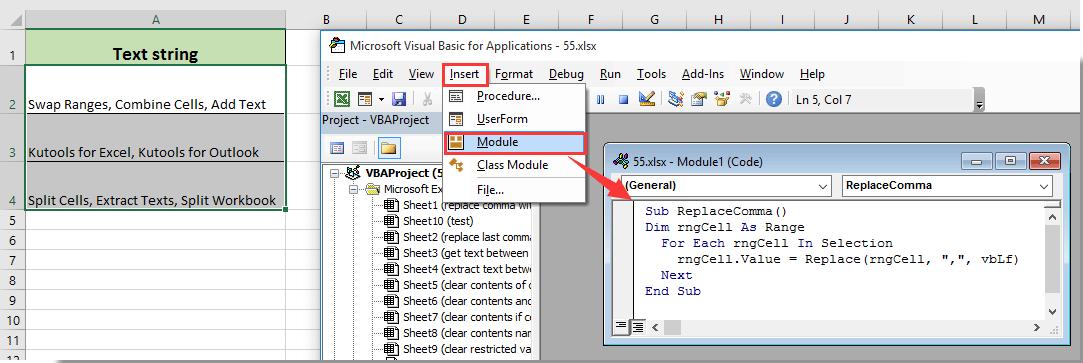Image resolution: width=1083 pixels, height=363 pixels.
Task: Click the code window horizontal scroll right arrow
Action: click(x=1036, y=327)
